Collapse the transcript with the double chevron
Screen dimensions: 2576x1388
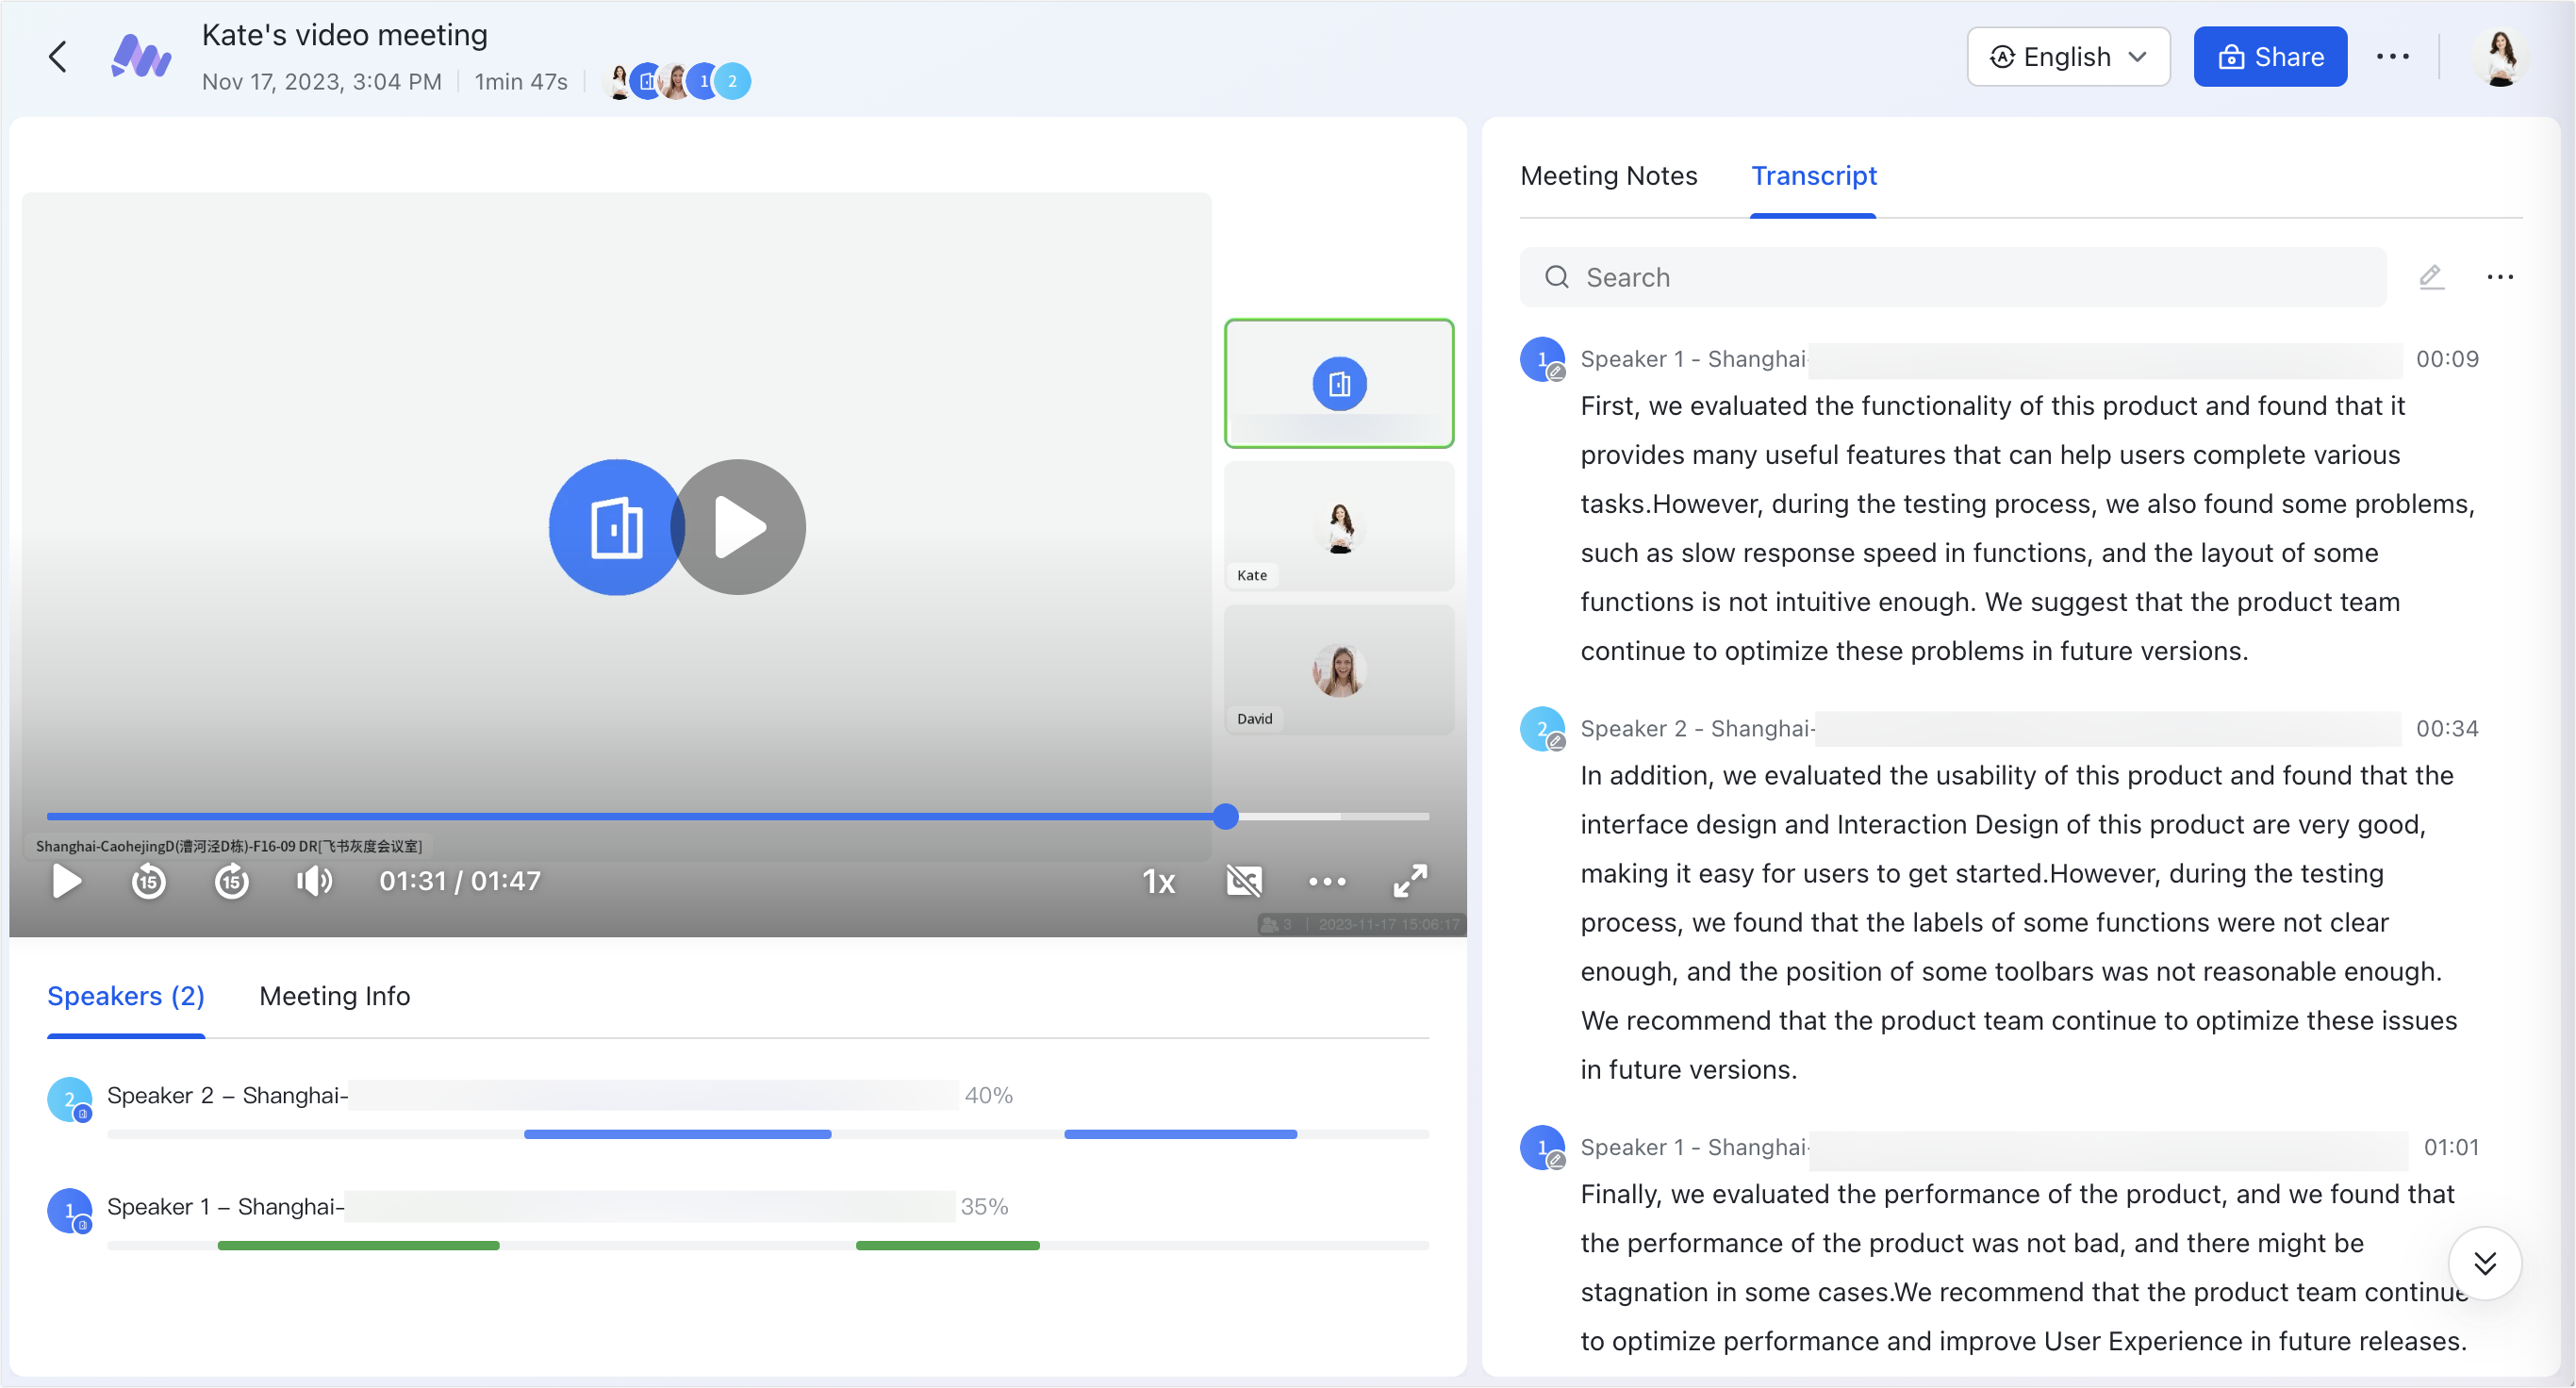[2486, 1263]
